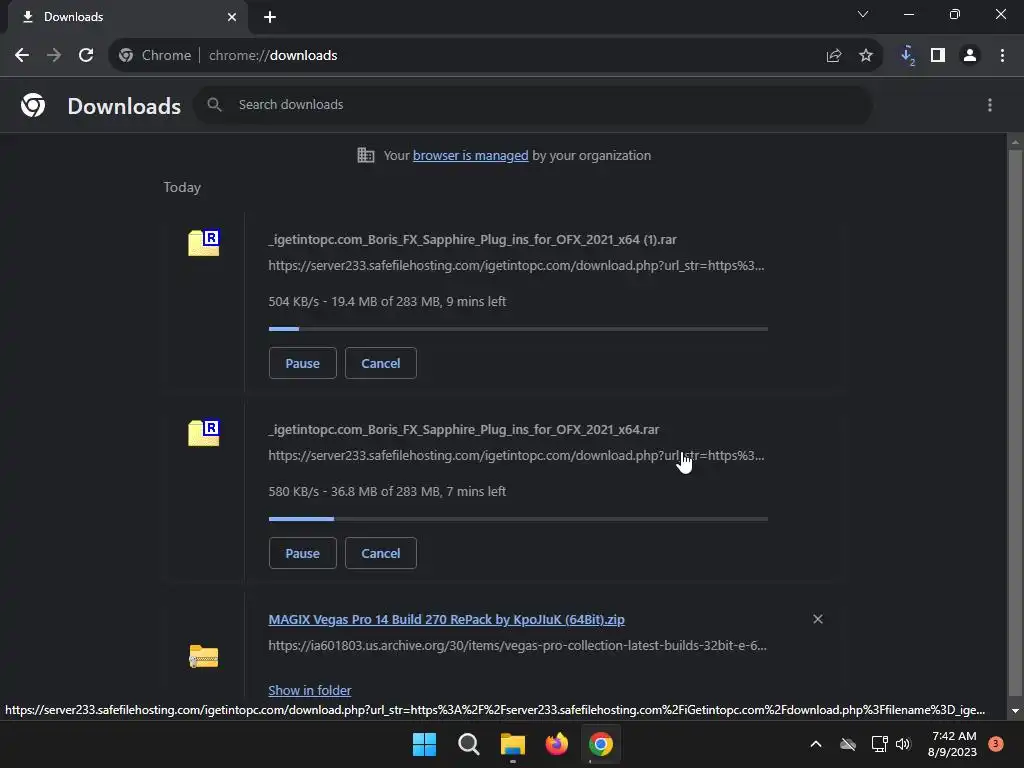The image size is (1024, 768).
Task: Go back with the browser back arrow
Action: [x=22, y=56]
